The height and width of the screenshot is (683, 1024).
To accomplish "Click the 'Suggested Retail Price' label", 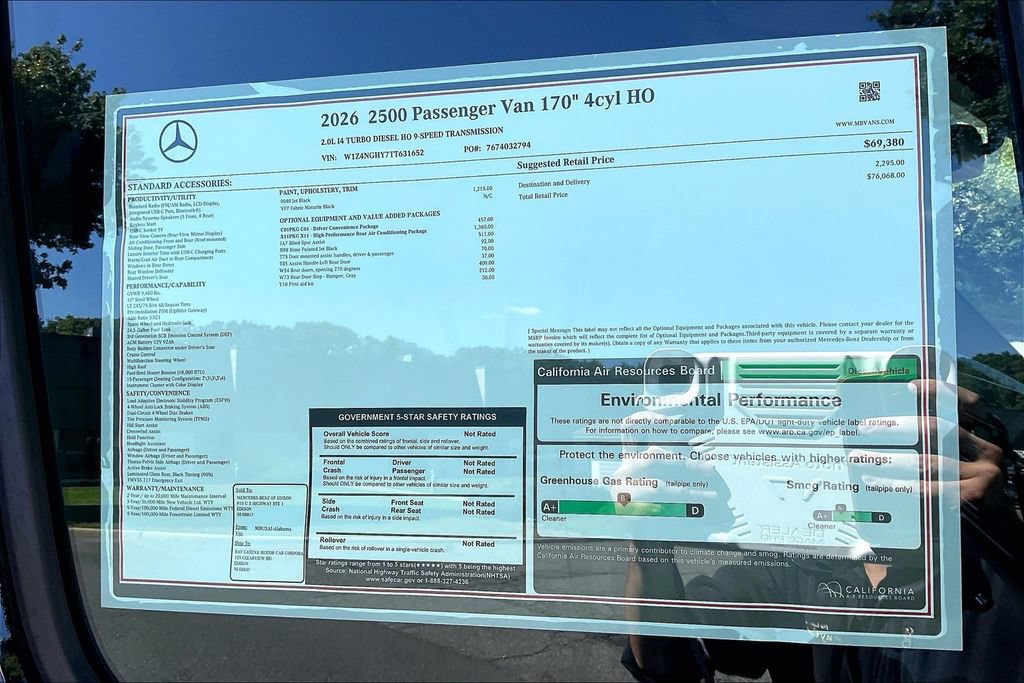I will click(565, 162).
